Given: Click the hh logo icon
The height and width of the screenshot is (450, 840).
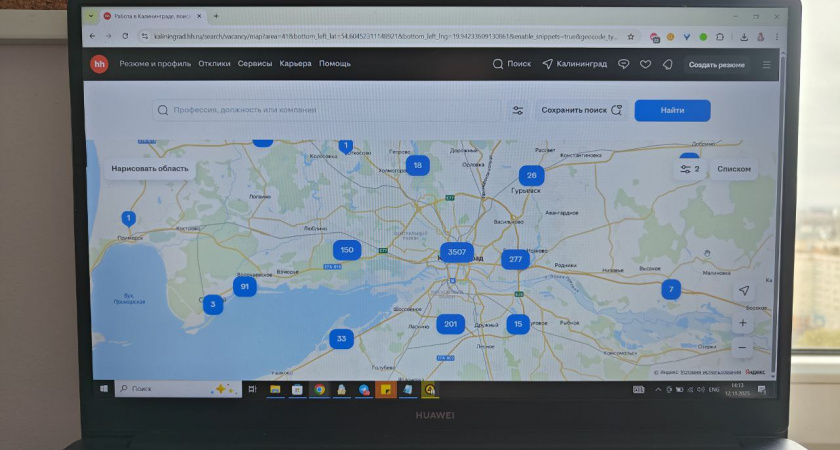Looking at the screenshot, I should pyautogui.click(x=100, y=64).
